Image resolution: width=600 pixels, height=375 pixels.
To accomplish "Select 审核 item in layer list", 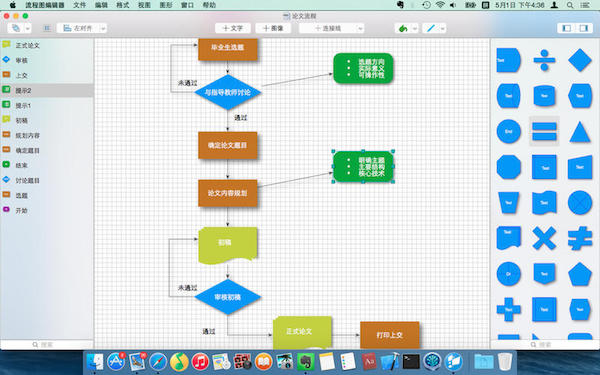I will tap(47, 60).
